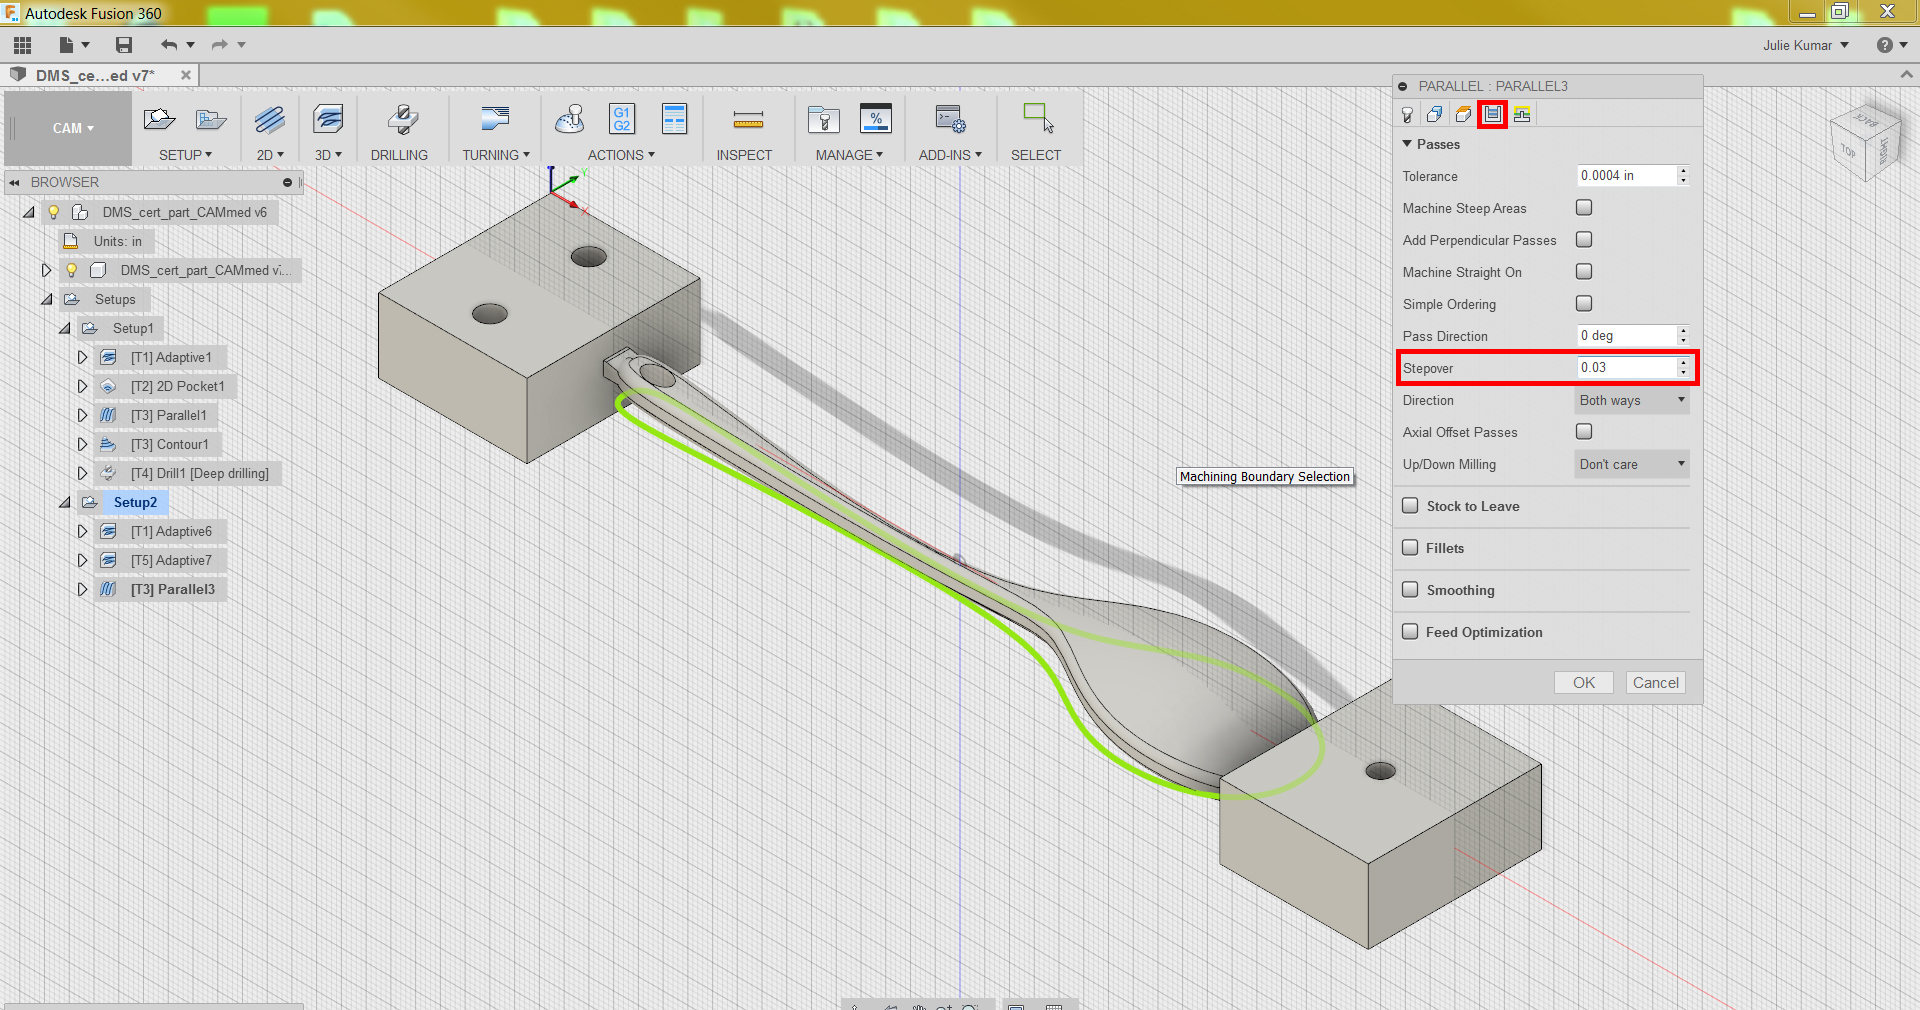Open the File menu dropdown icon

(x=74, y=45)
